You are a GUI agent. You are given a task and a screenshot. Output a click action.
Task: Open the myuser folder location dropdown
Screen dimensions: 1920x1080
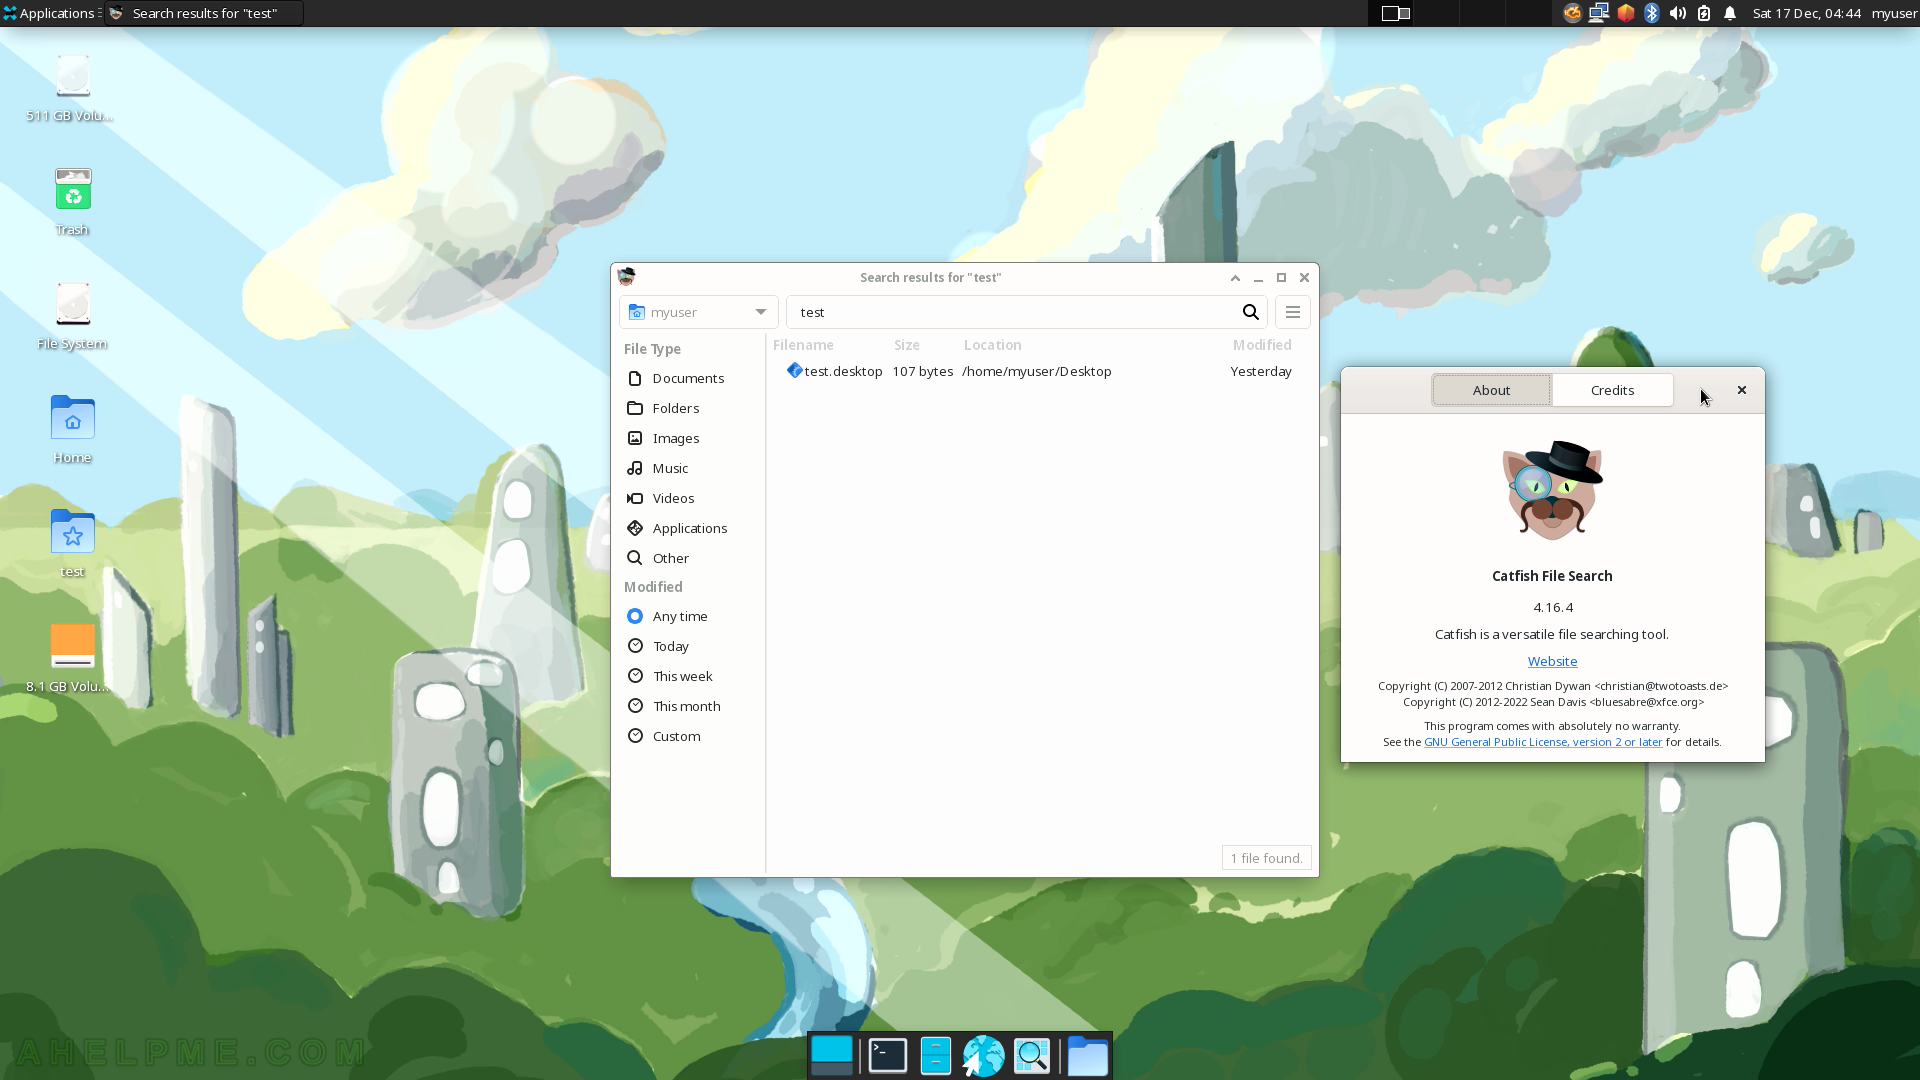pyautogui.click(x=698, y=312)
